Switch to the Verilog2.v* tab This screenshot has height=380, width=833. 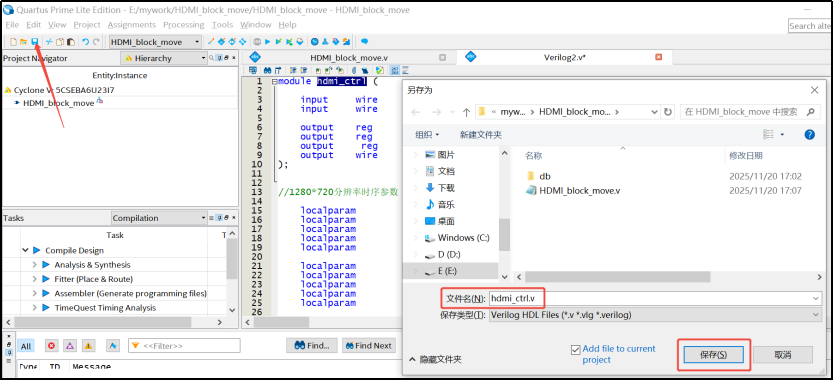(565, 57)
